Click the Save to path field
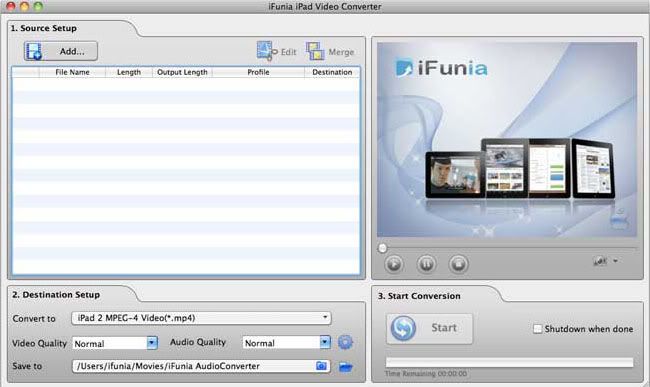 click(201, 366)
